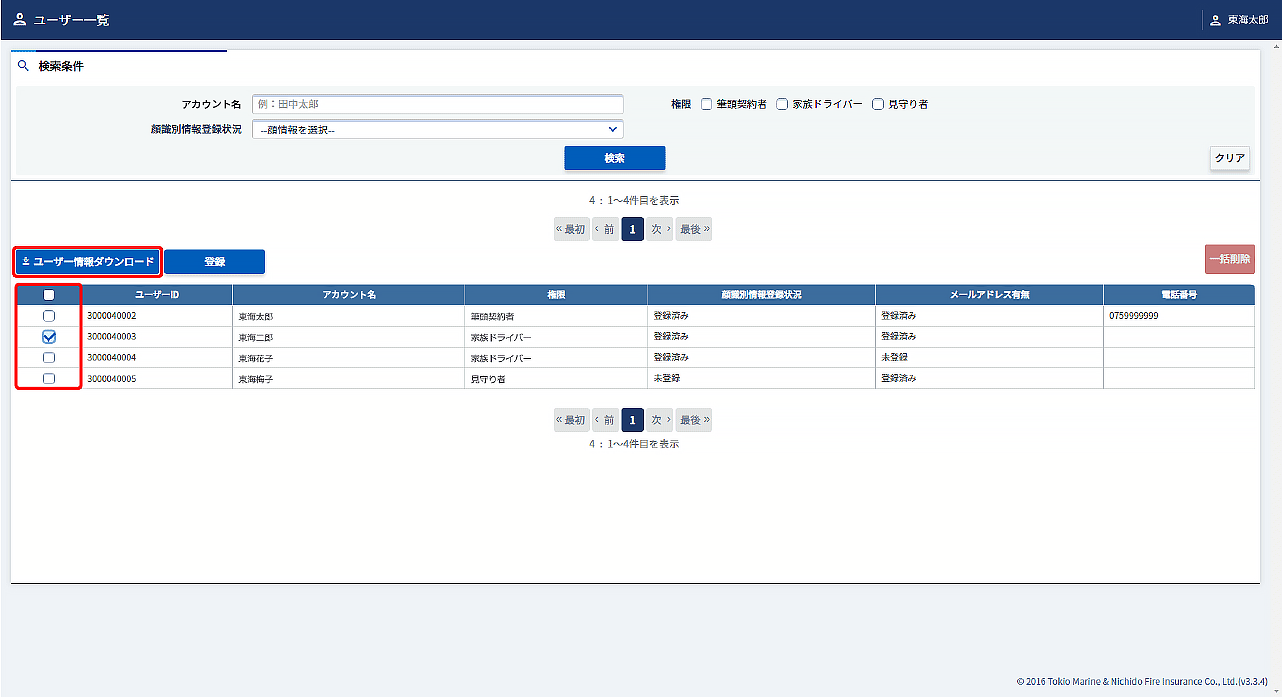Toggle the select-all checkbox in table header

pos(49,295)
